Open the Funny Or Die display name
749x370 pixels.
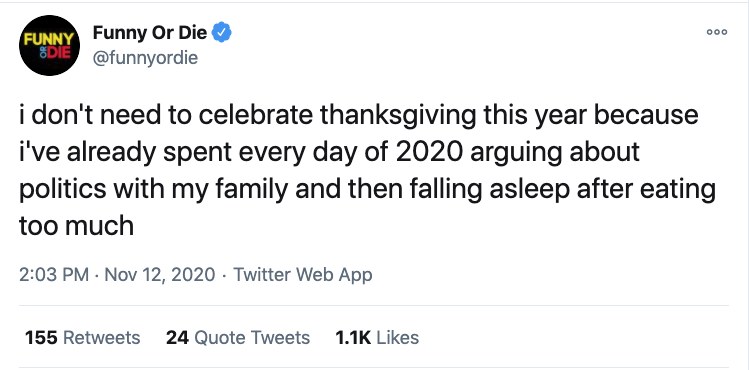150,33
